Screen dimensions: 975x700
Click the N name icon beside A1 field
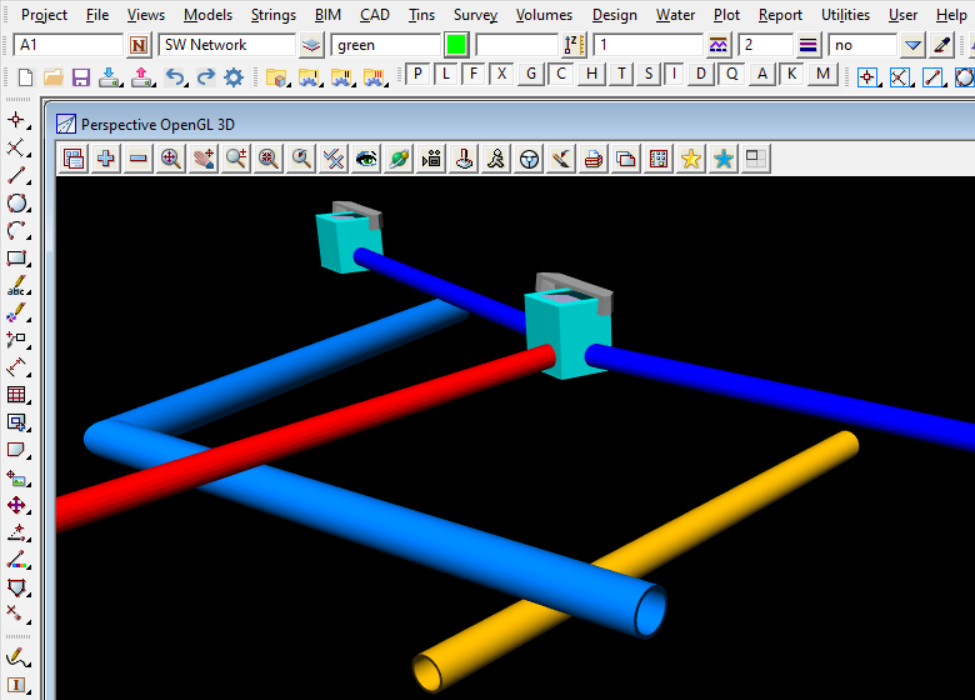139,45
